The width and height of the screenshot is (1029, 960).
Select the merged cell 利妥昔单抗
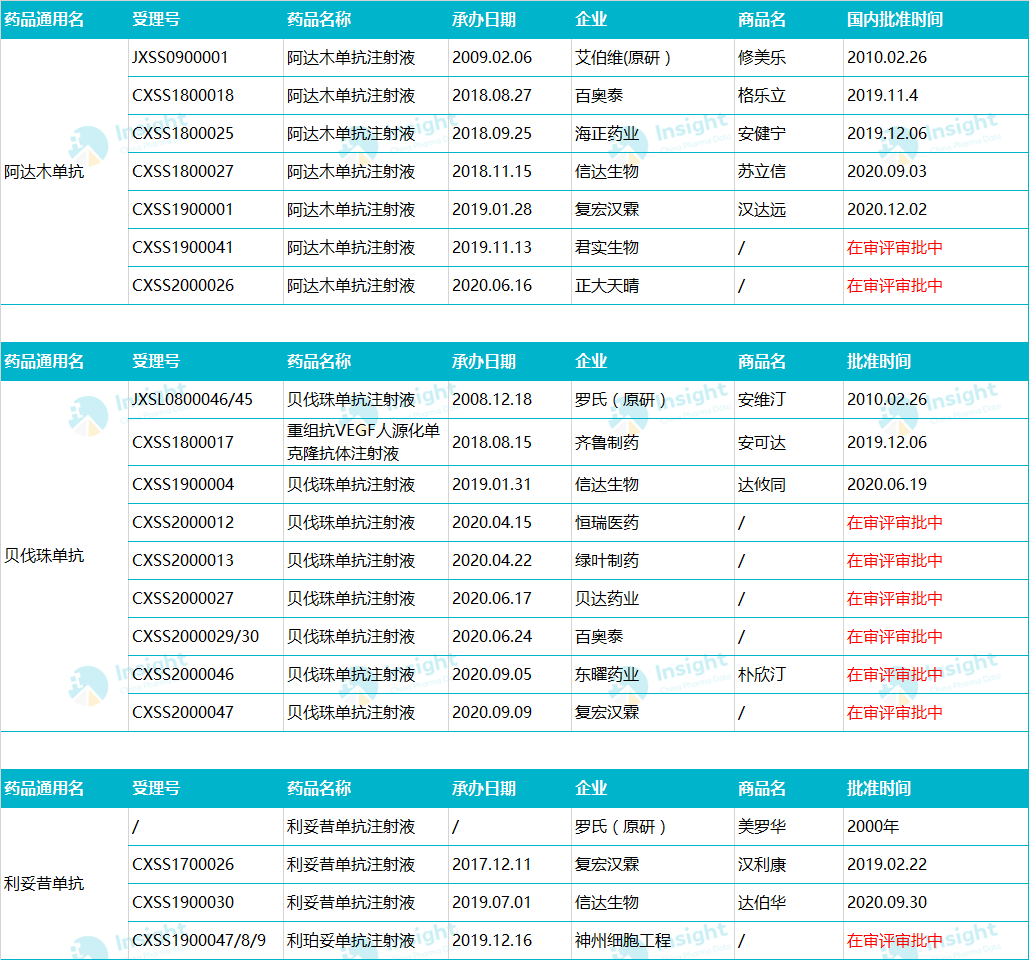tap(44, 885)
